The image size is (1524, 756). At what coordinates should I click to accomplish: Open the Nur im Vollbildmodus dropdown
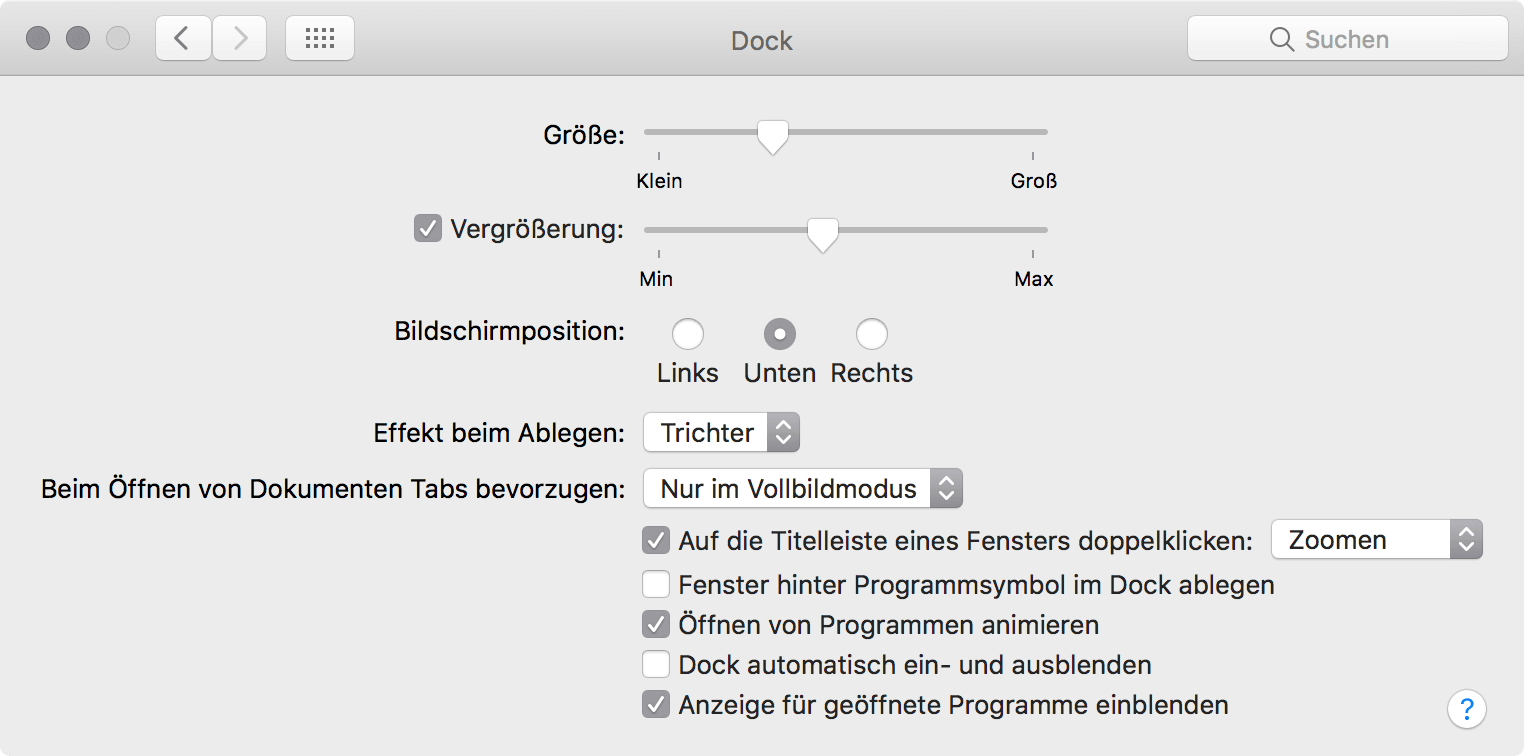803,489
